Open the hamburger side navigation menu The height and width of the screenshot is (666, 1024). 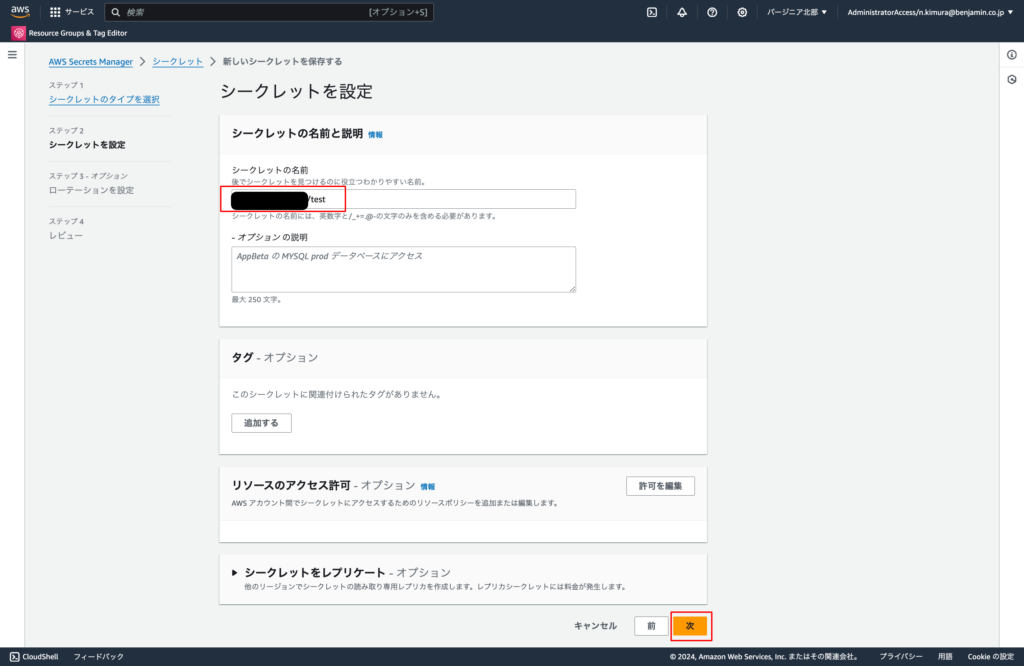pyautogui.click(x=12, y=54)
